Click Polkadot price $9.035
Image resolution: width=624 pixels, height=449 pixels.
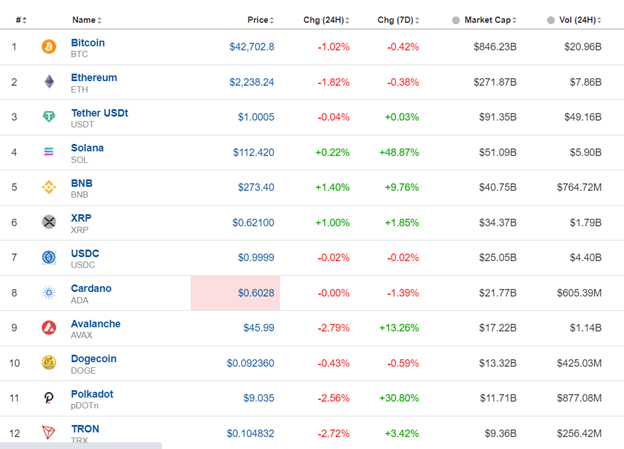[x=259, y=398]
